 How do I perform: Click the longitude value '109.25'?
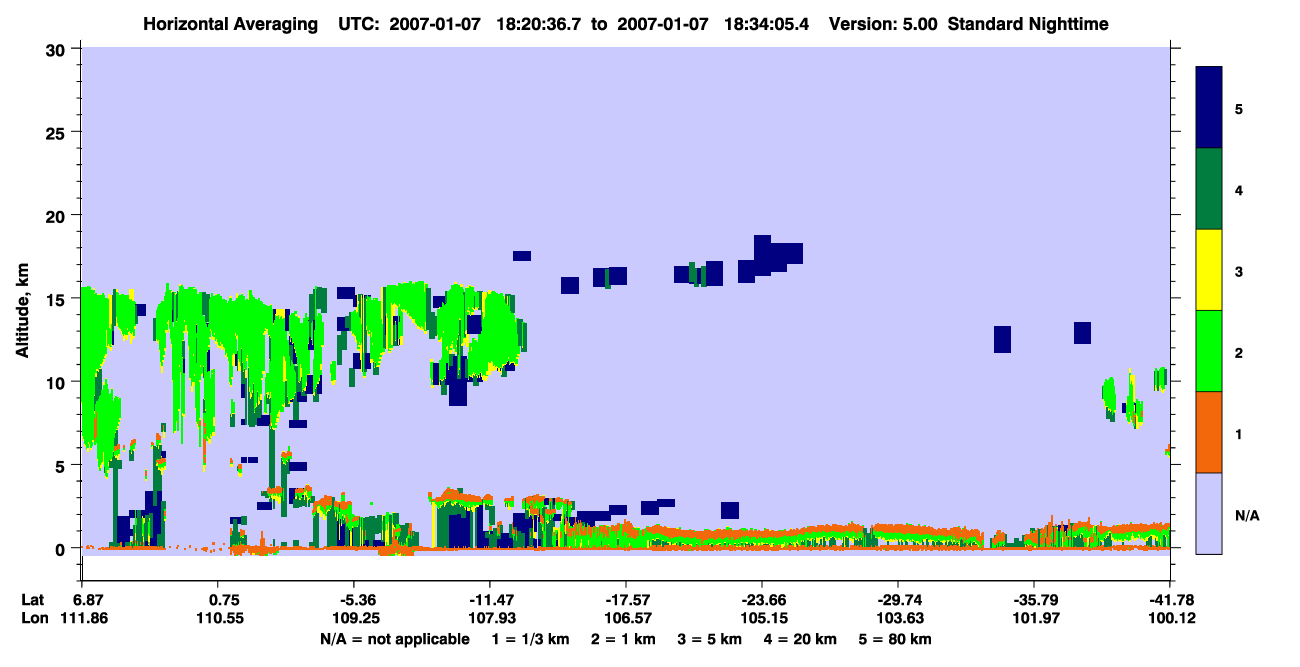[354, 619]
